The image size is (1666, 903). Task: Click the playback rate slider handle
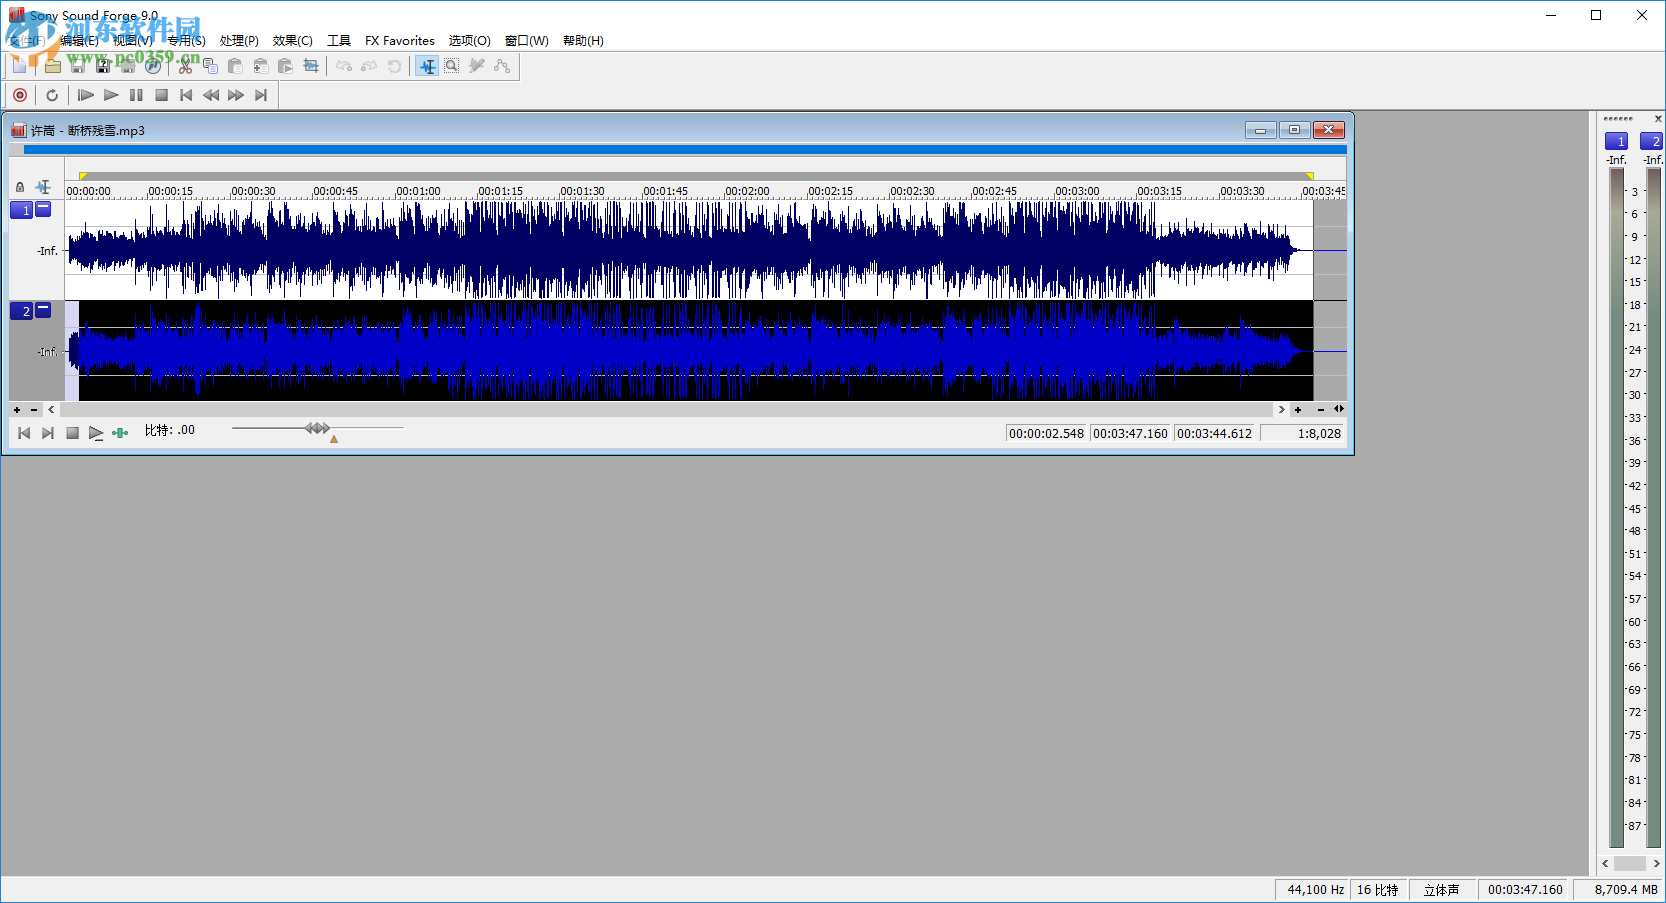click(x=317, y=428)
